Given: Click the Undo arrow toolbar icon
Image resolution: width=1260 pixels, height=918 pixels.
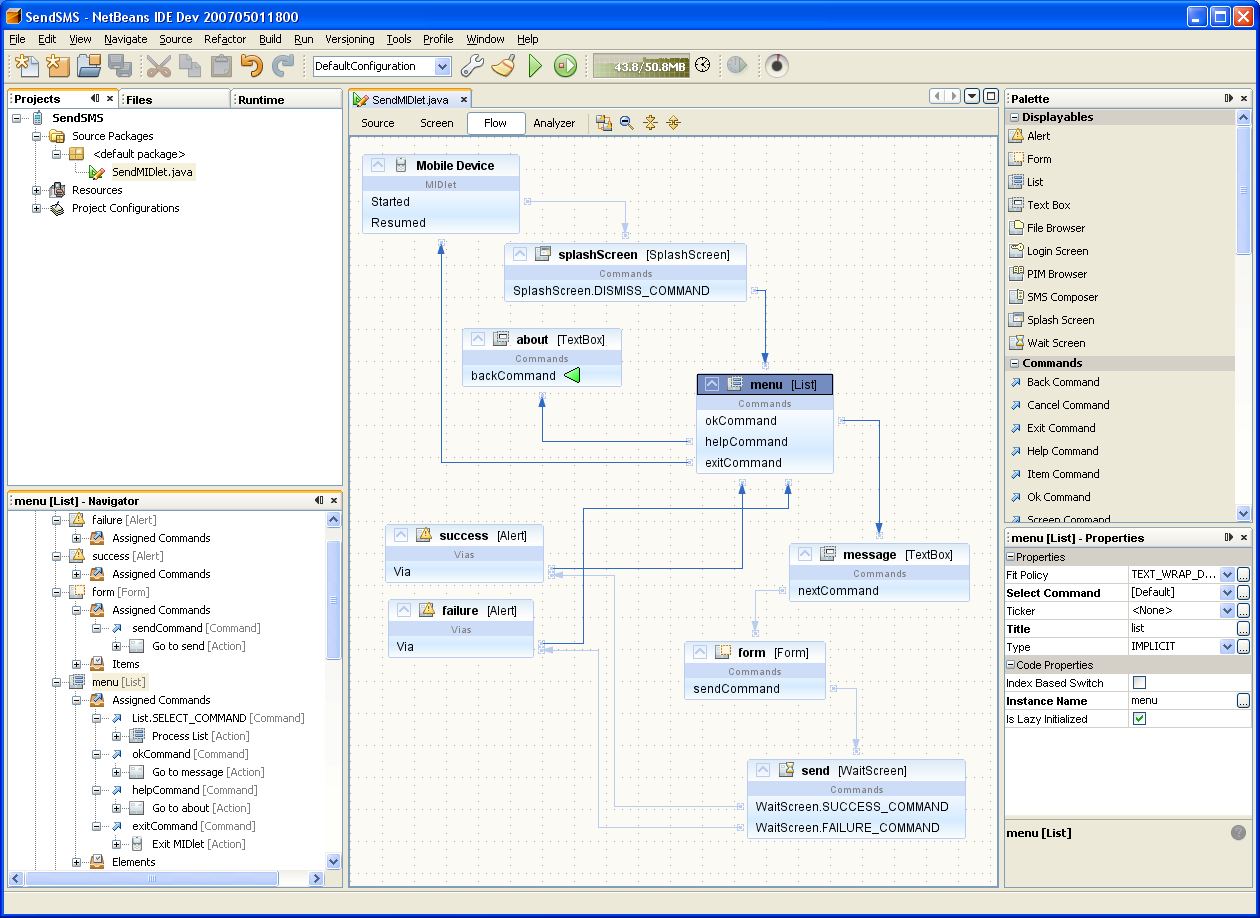Looking at the screenshot, I should pyautogui.click(x=252, y=66).
